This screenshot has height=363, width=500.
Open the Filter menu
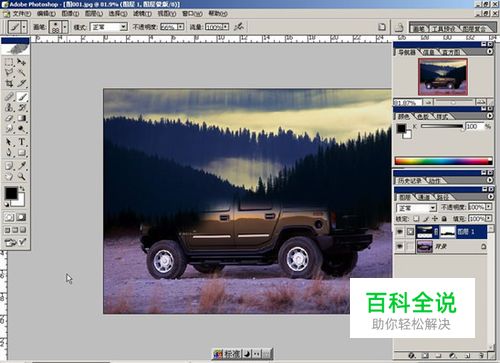pos(142,14)
